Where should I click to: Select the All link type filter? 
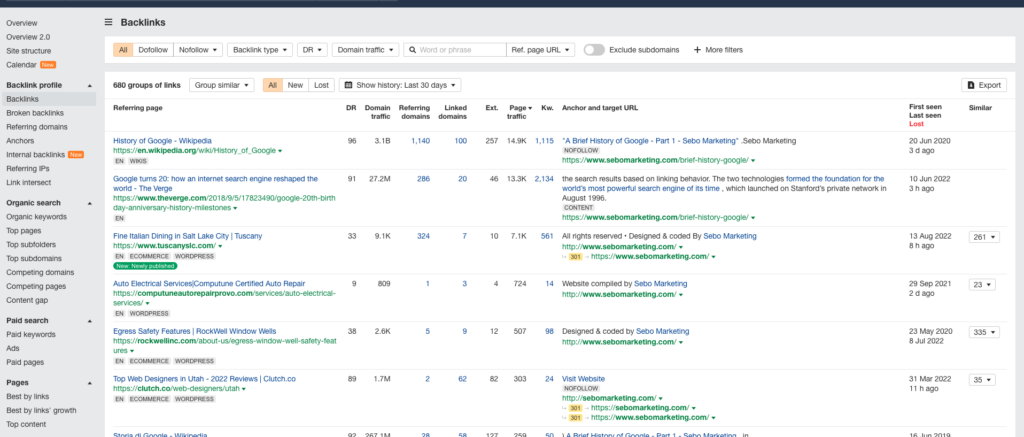pyautogui.click(x=123, y=50)
